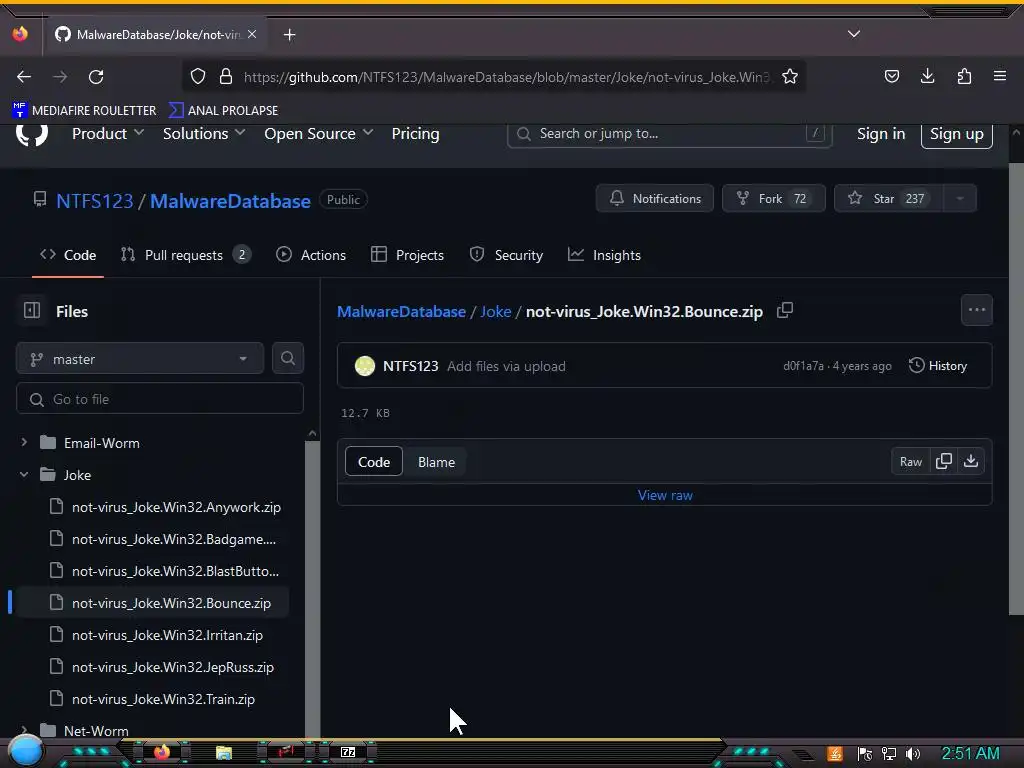Open the master branch selector
Viewport: 1024px width, 768px height.
[140, 359]
